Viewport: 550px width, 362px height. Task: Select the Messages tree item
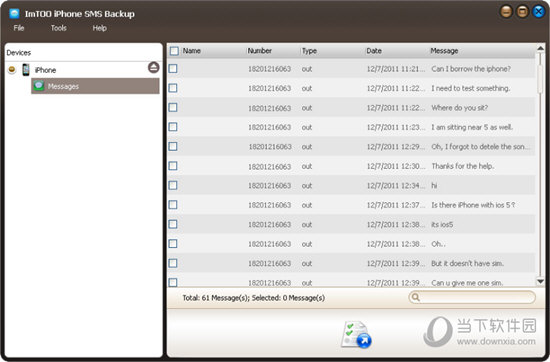click(95, 86)
